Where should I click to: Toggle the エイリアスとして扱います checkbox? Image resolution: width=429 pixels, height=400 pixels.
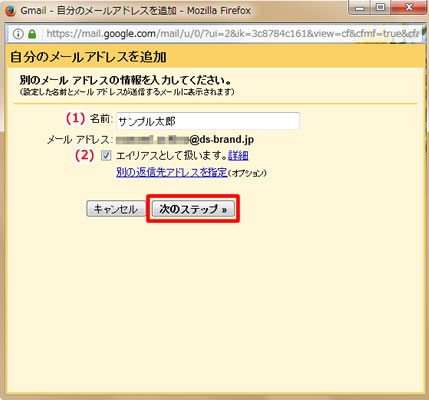pyautogui.click(x=106, y=156)
